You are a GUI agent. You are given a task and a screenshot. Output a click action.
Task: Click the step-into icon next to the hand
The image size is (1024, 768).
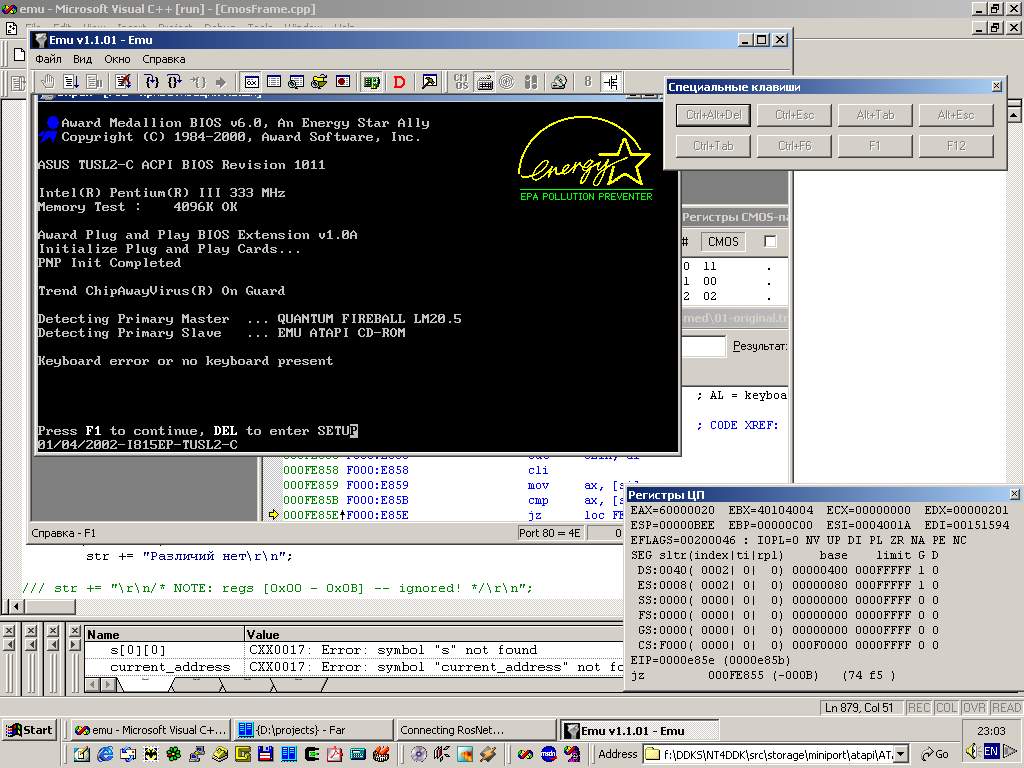[x=71, y=82]
